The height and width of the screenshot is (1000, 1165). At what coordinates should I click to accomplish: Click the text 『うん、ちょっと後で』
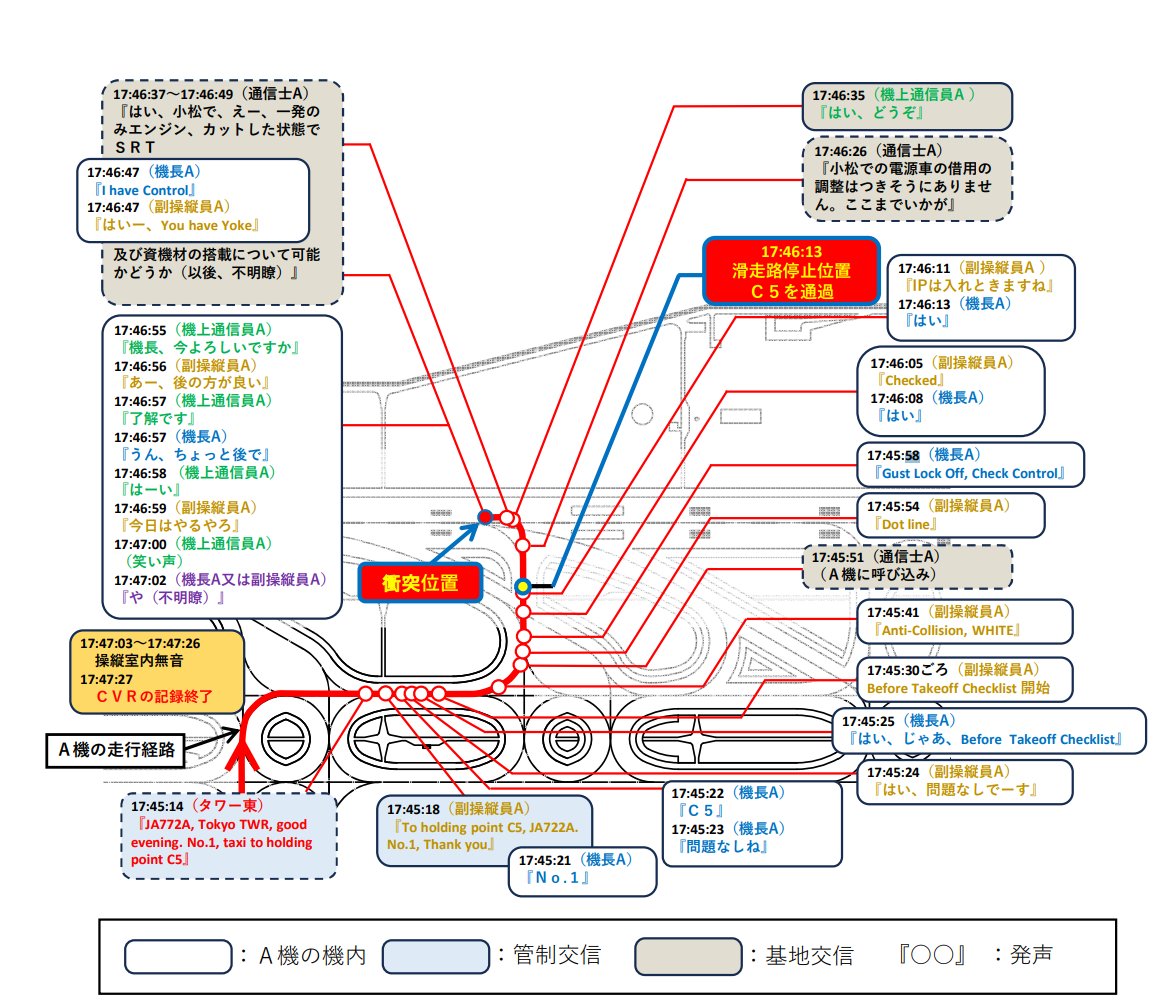coord(195,454)
